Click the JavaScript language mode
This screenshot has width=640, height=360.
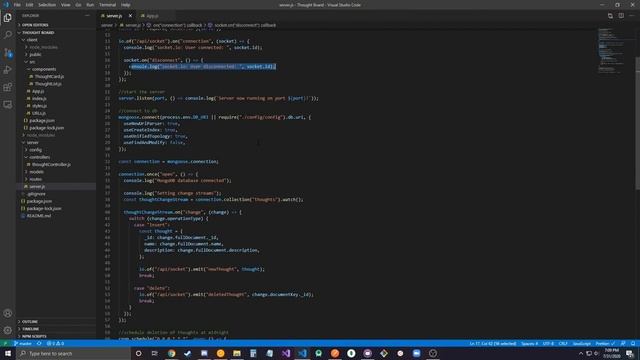pos(582,344)
